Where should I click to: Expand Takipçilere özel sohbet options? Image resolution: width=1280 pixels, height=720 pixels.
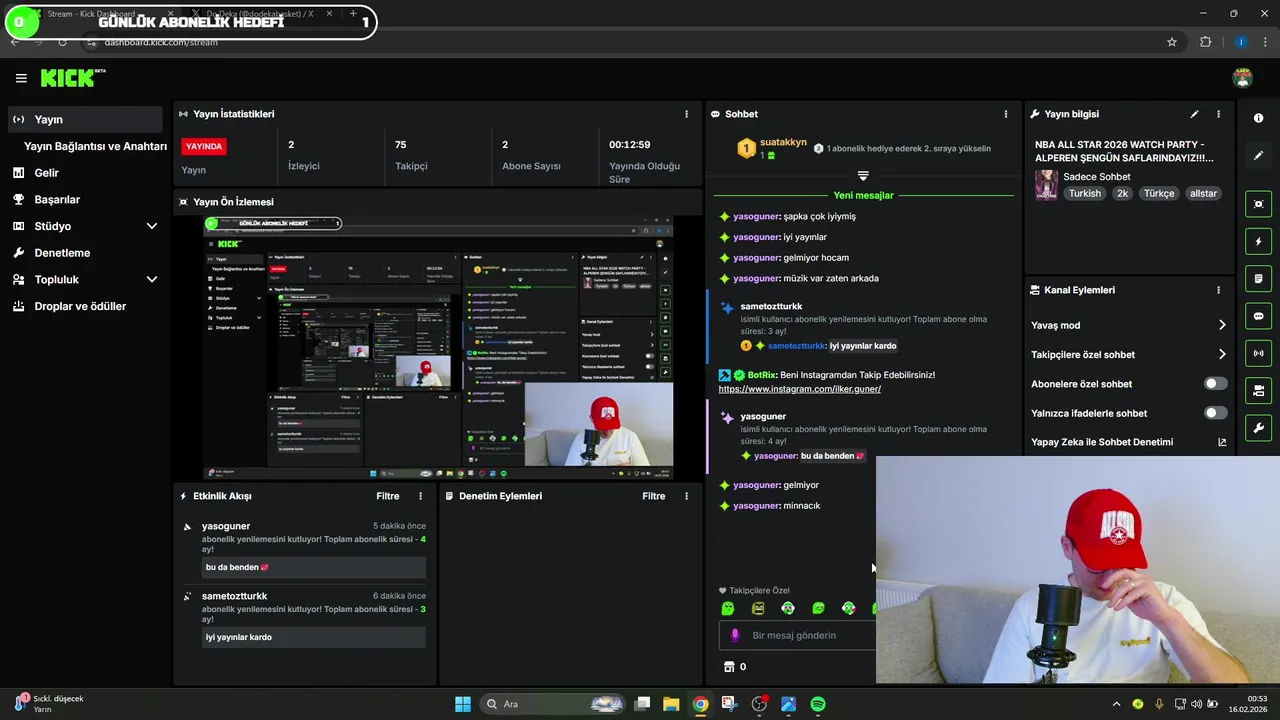pyautogui.click(x=1222, y=354)
